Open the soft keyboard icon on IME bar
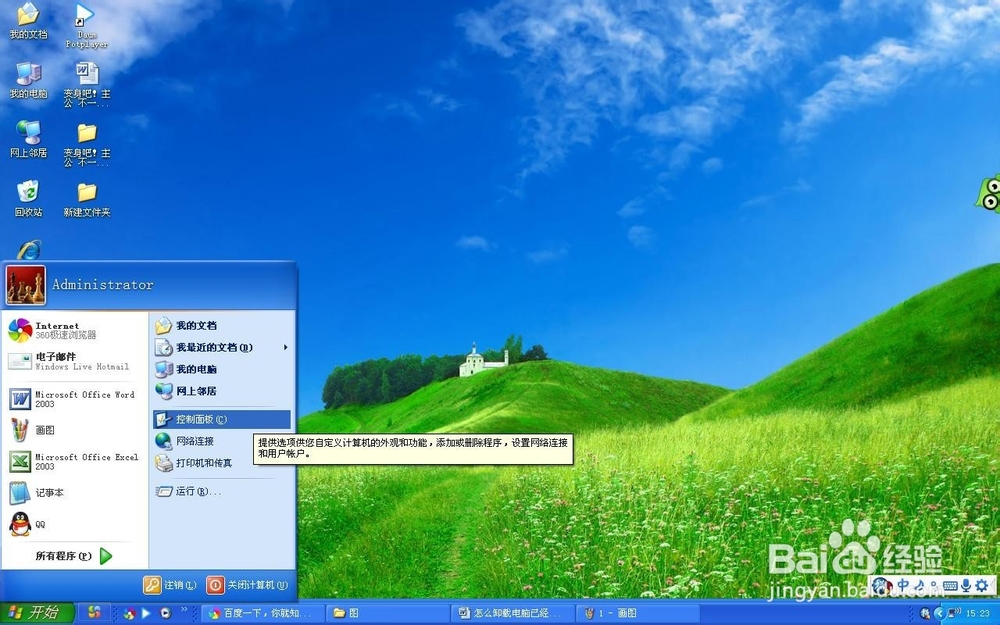1000x625 pixels. (950, 585)
